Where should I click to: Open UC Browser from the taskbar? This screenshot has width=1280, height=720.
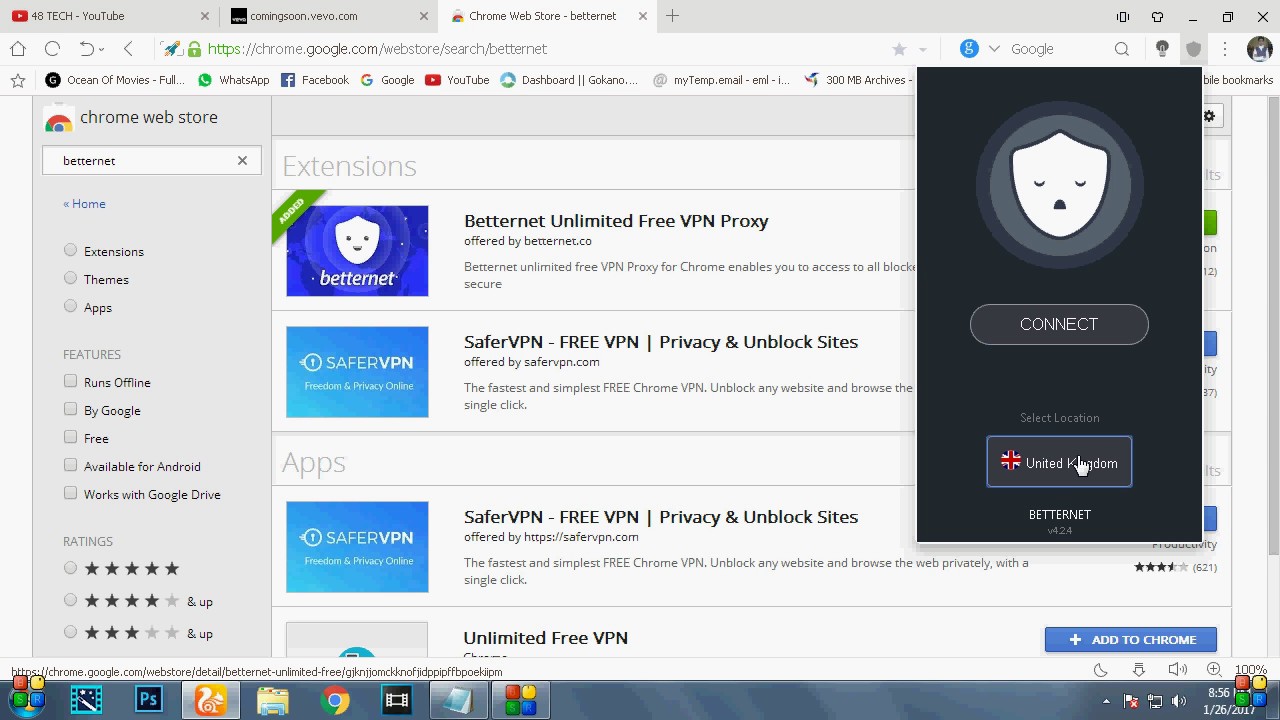pyautogui.click(x=211, y=700)
